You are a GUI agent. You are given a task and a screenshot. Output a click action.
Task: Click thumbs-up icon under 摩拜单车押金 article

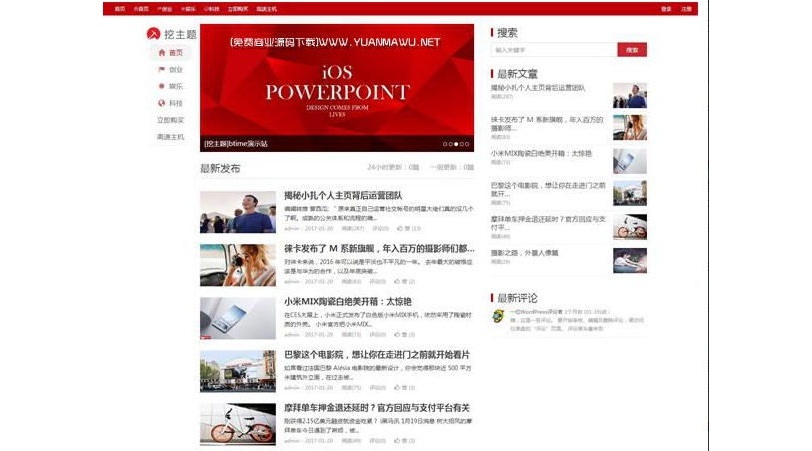[397, 441]
